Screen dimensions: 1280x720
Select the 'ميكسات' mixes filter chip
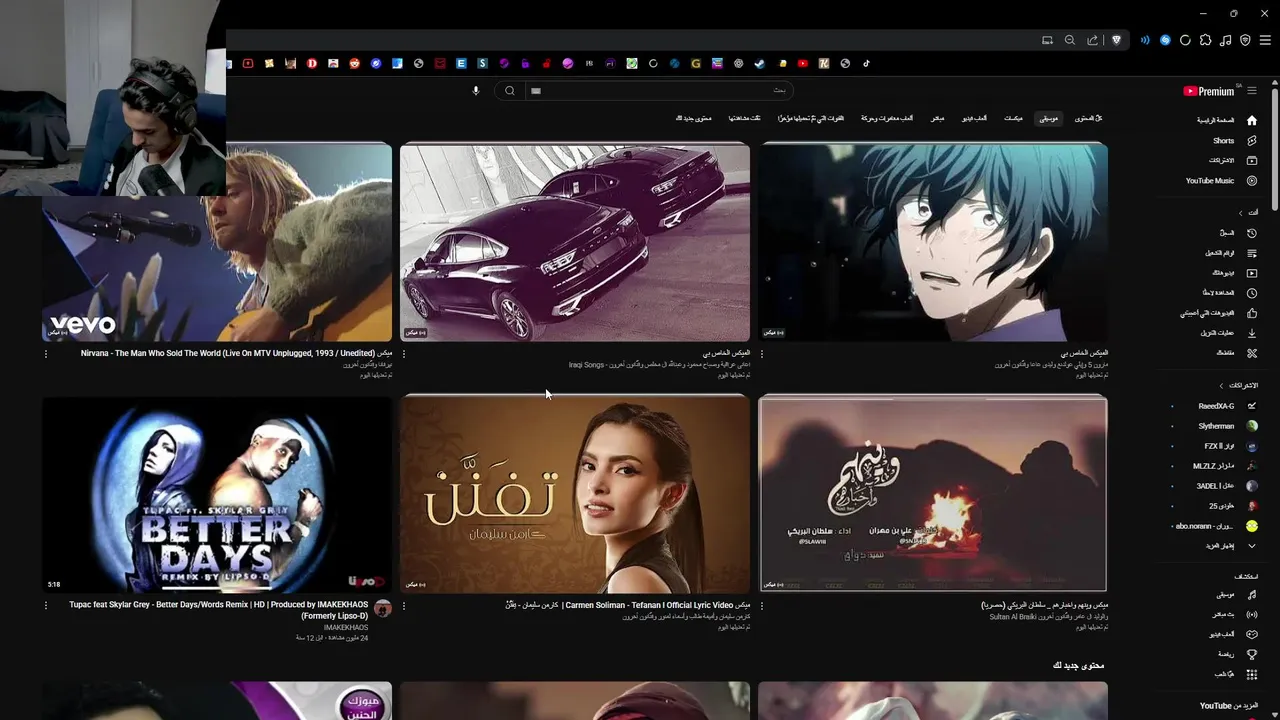pyautogui.click(x=1013, y=118)
